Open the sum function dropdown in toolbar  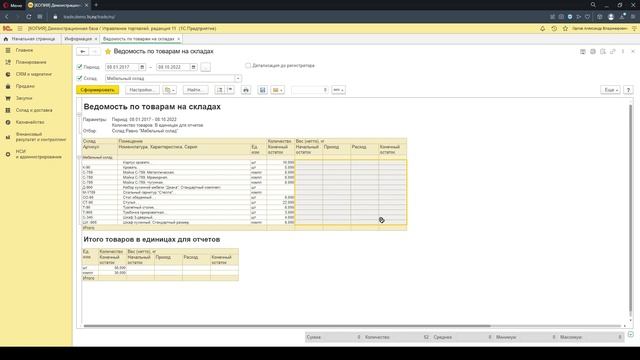[338, 90]
